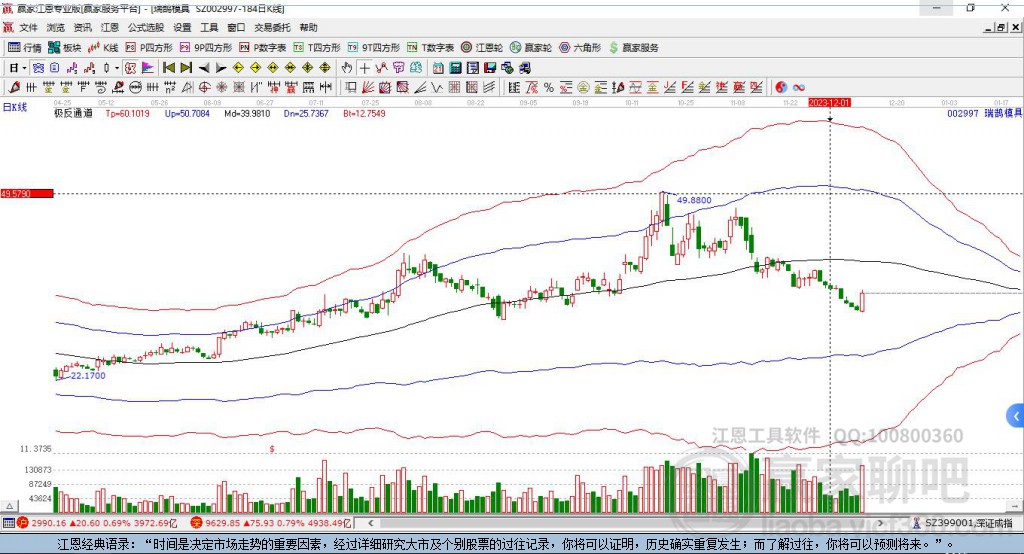Expand the candlestick style dropdown arrow
This screenshot has width=1024, height=554.
117,68
